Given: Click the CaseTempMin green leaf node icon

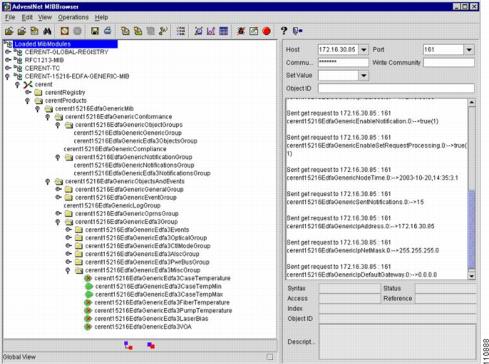Looking at the screenshot, I should [89, 286].
